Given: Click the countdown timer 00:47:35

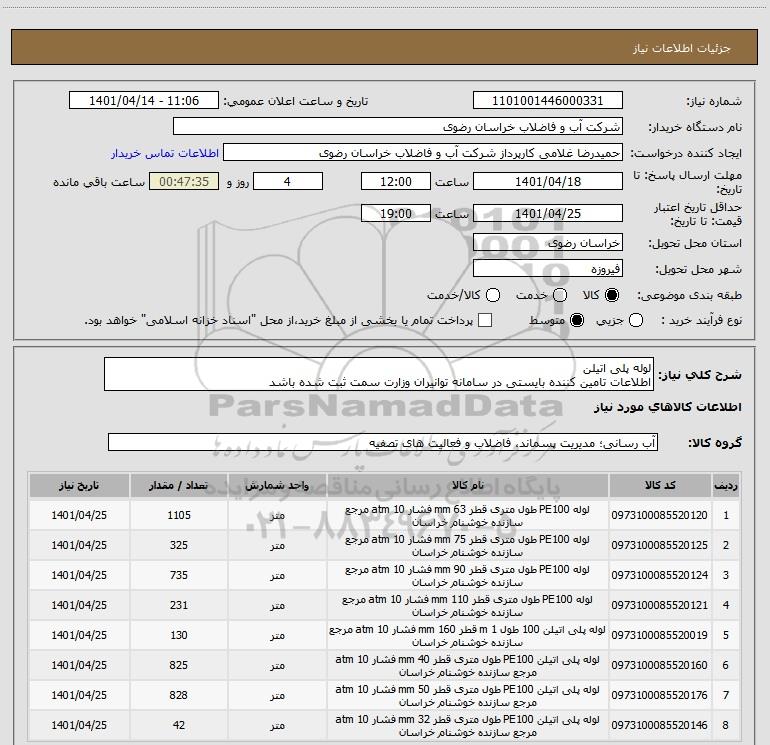Looking at the screenshot, I should 184,181.
